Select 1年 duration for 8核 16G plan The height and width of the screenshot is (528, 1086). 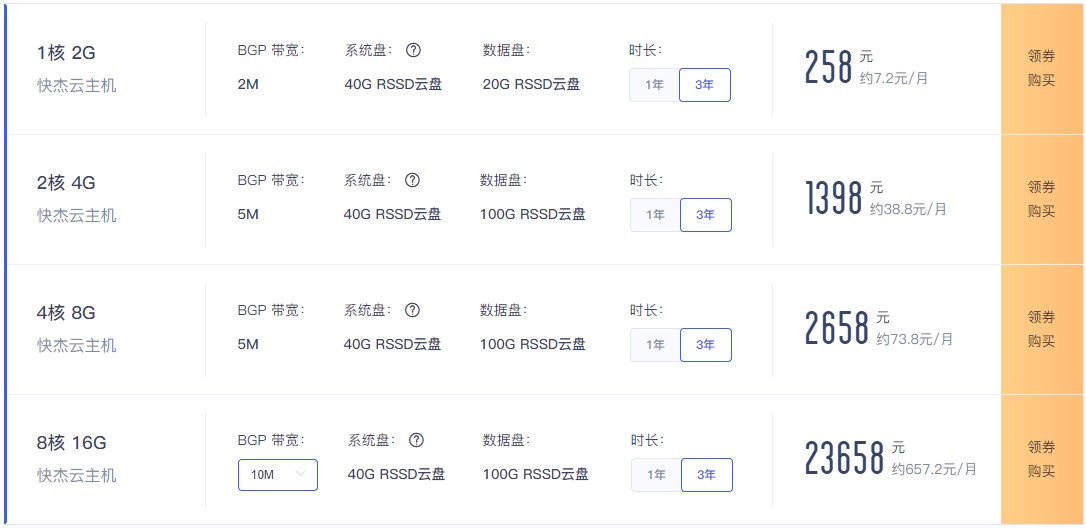tap(656, 475)
